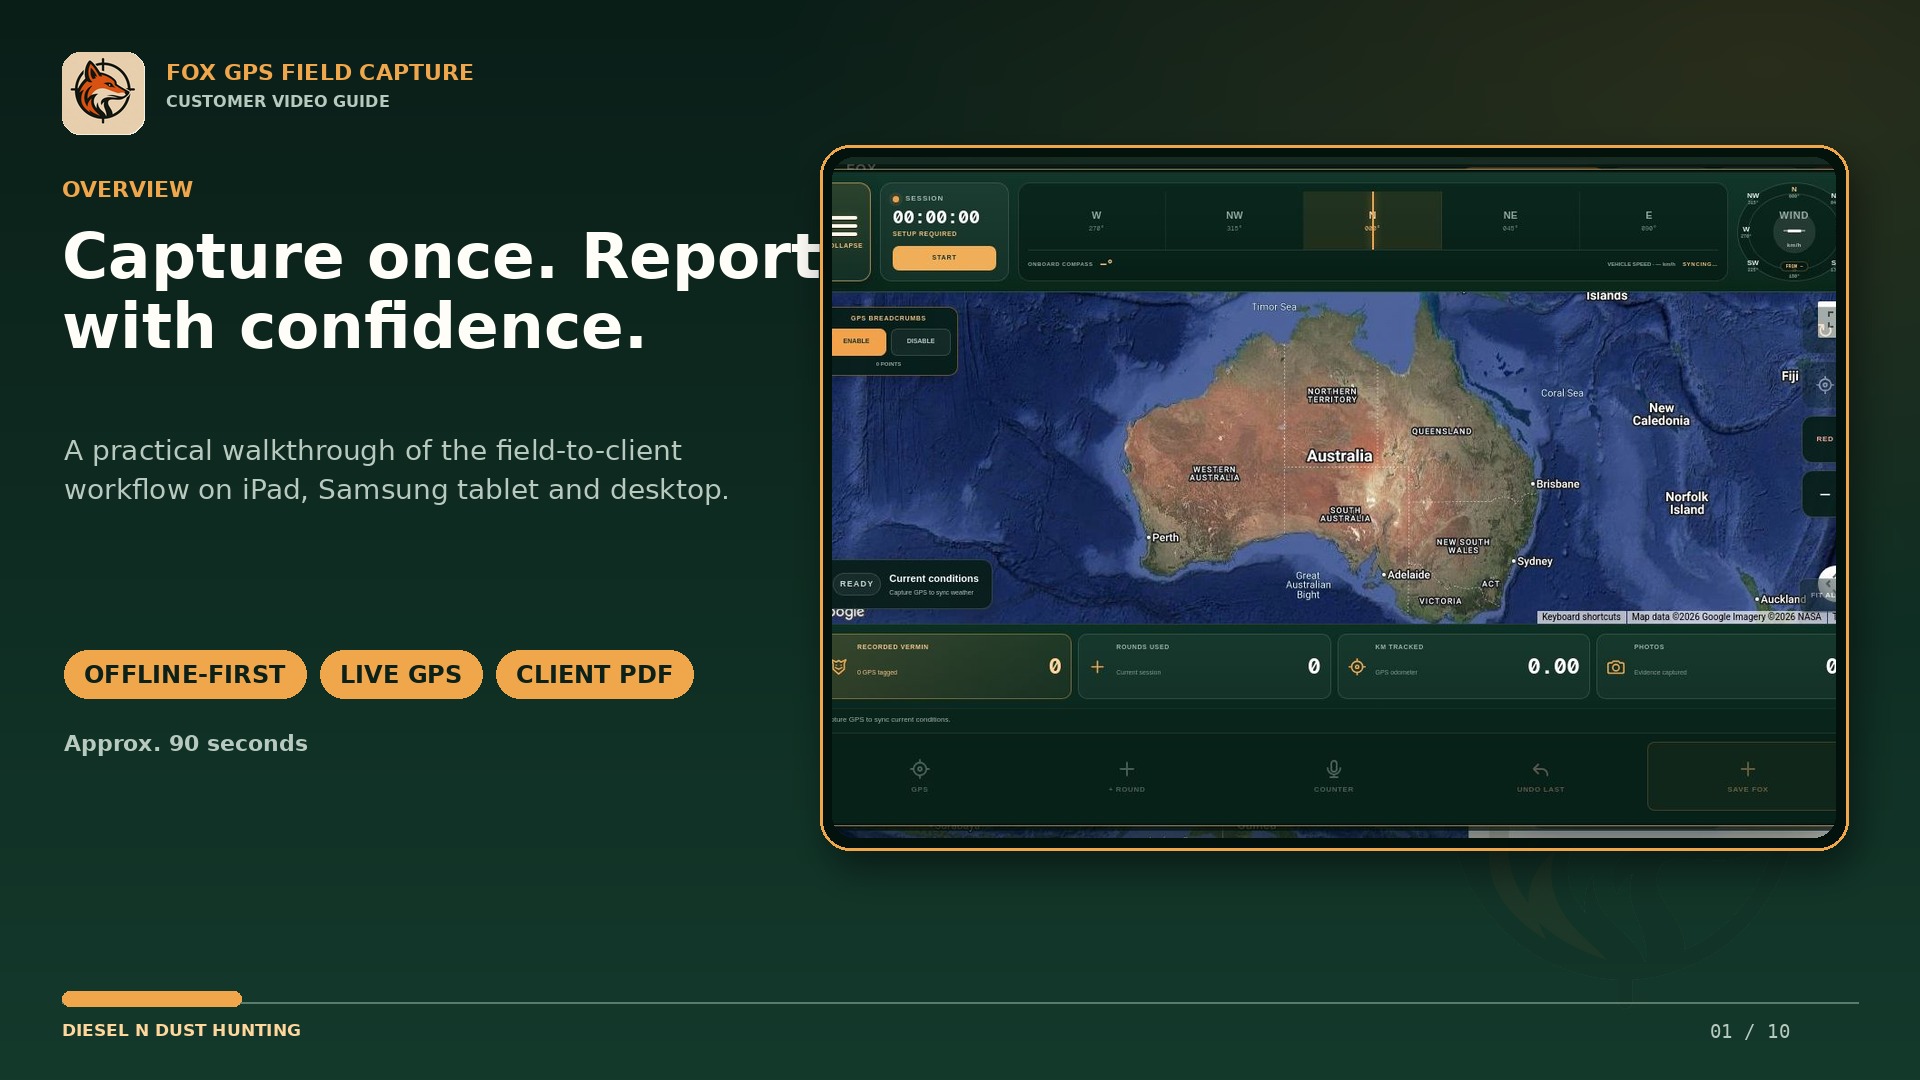Click the COUNTER microphone icon
Viewport: 1920px width, 1080px height.
click(1334, 769)
